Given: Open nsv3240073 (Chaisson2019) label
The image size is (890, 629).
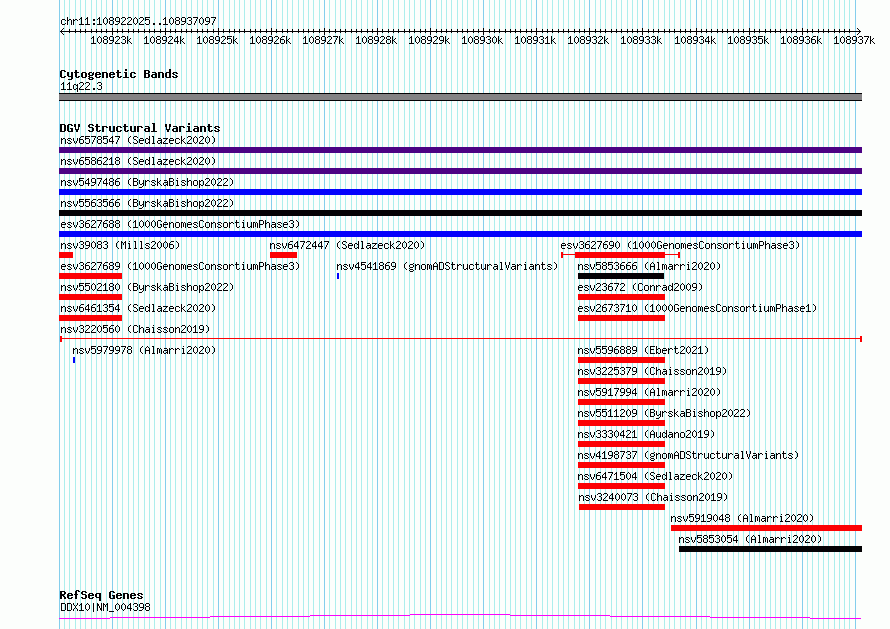Looking at the screenshot, I should click(653, 497).
